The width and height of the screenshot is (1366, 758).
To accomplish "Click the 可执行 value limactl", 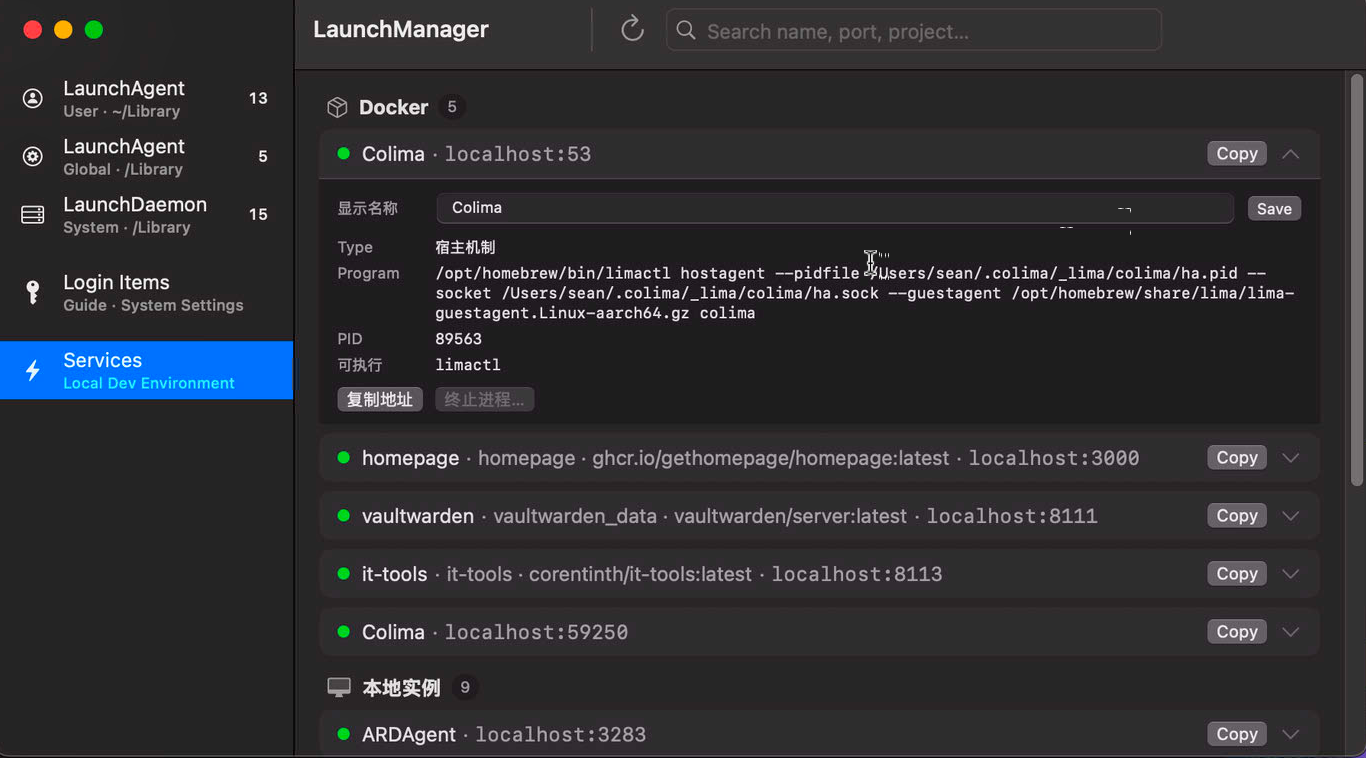I will 468,365.
